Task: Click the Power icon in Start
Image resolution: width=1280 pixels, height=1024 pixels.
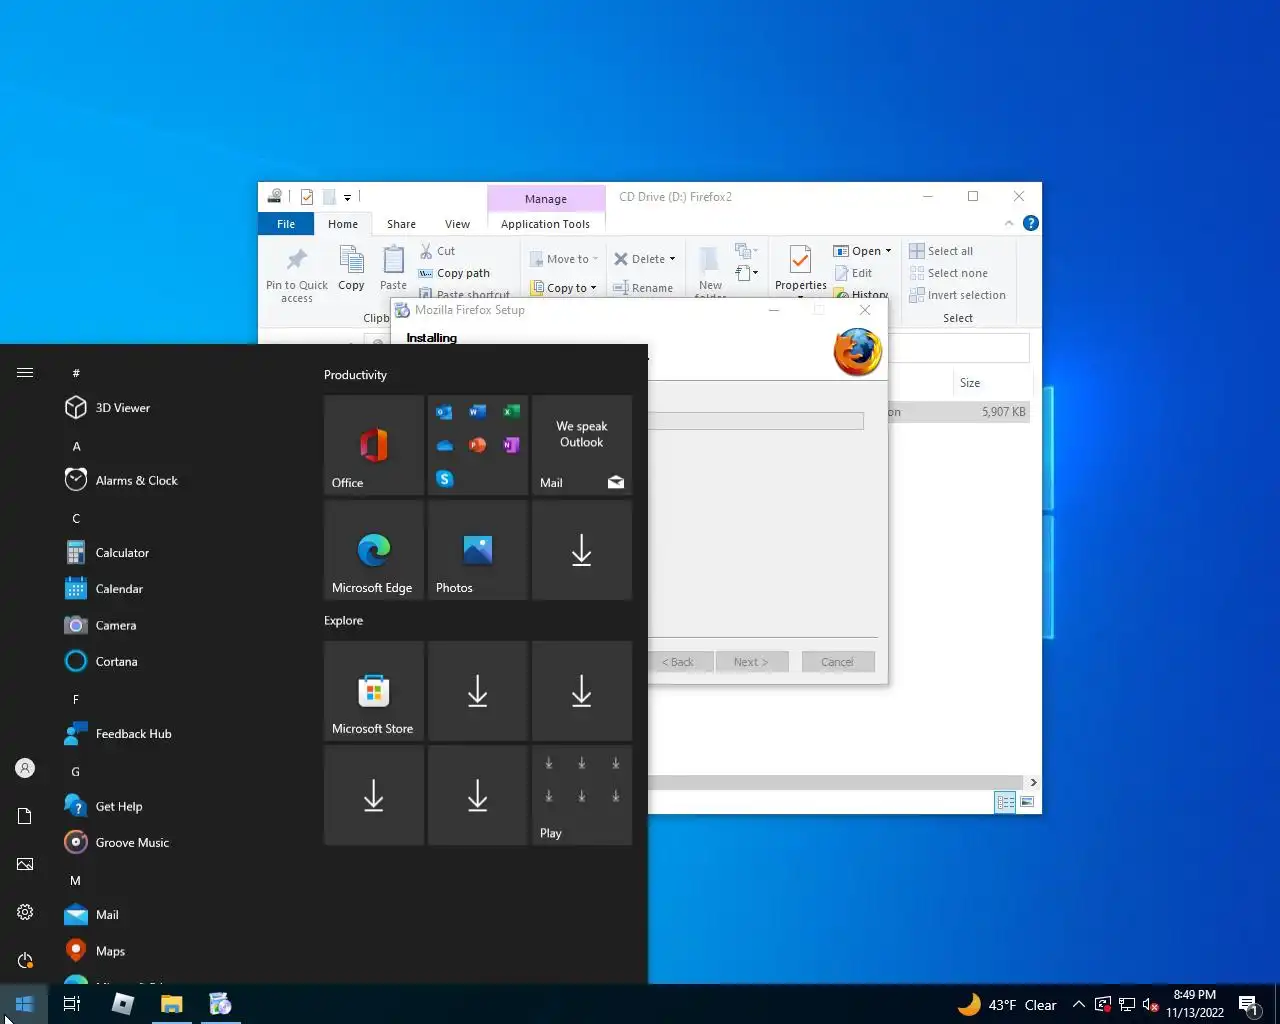Action: coord(25,960)
